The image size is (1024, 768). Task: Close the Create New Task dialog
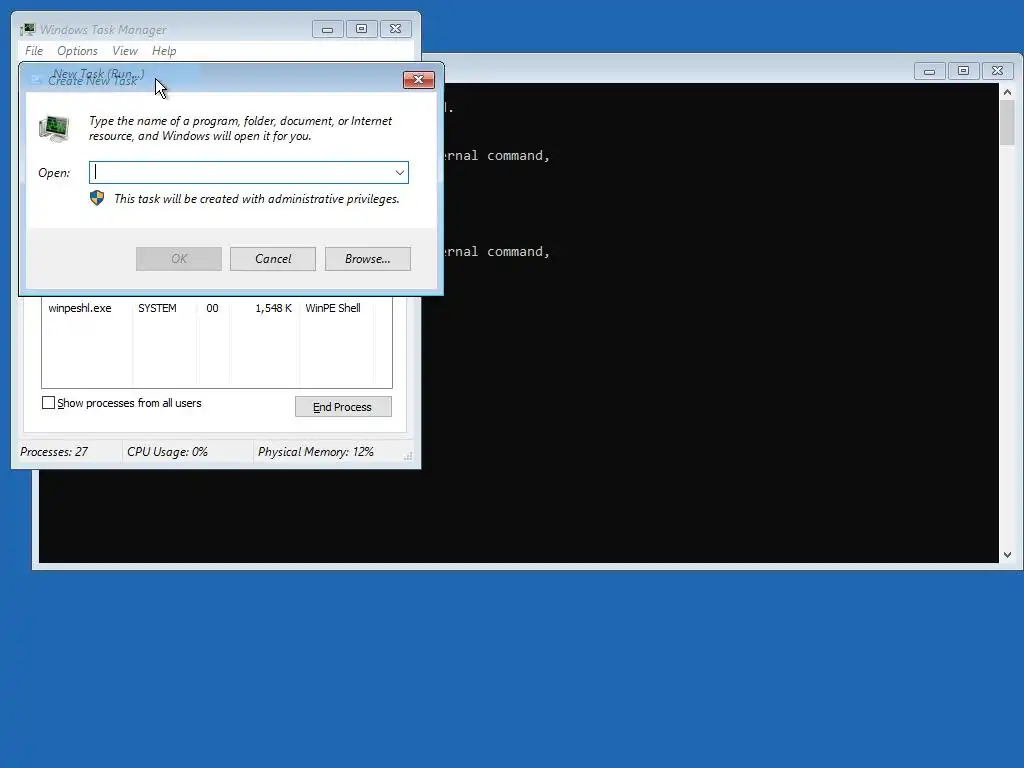click(419, 80)
